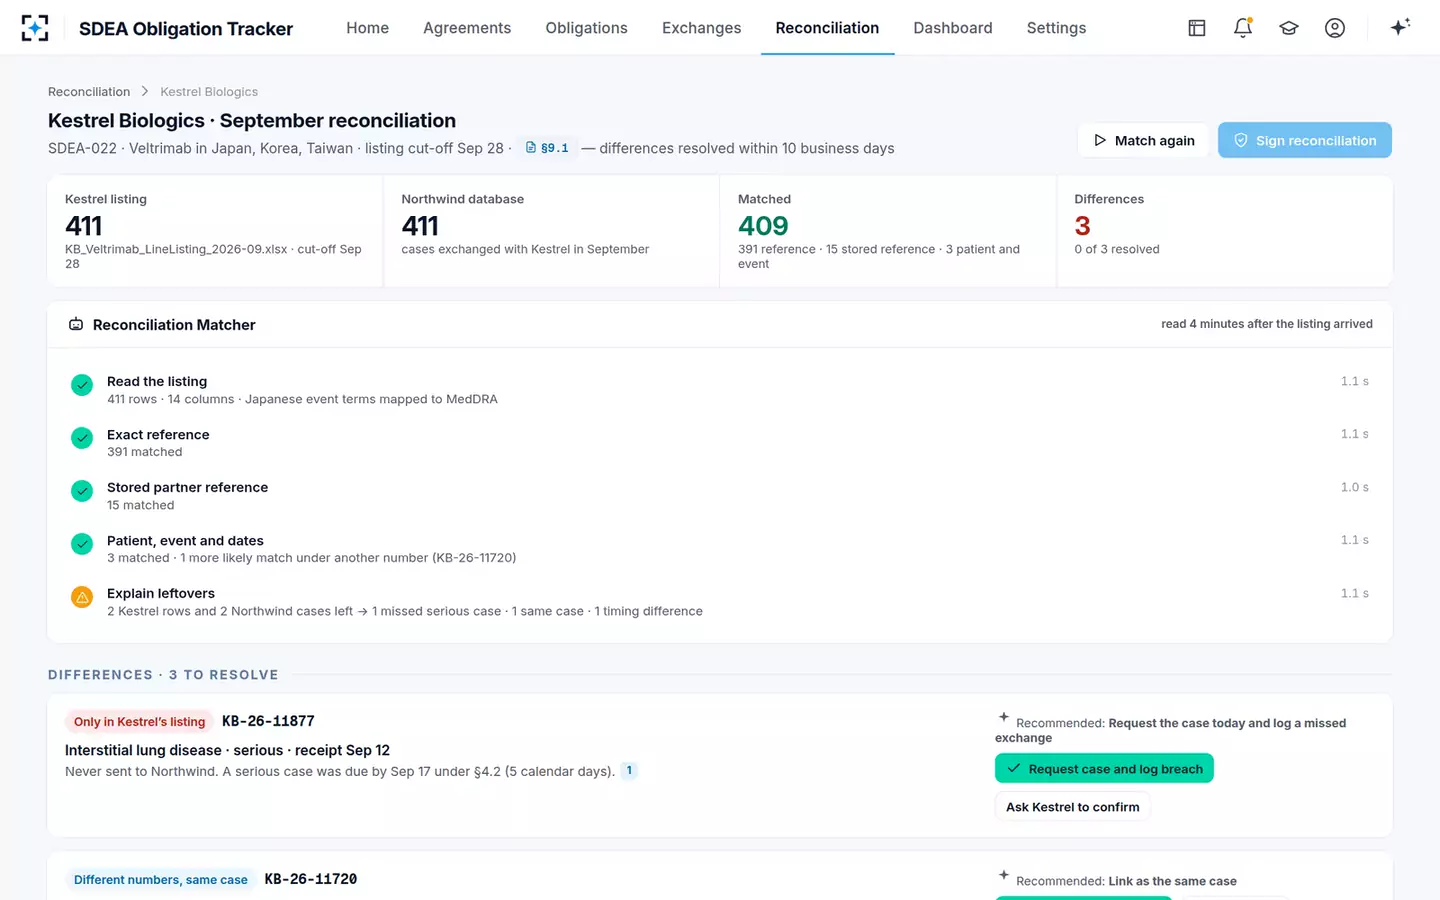
Task: Click the green check beside Patient, event and dates
Action: pyautogui.click(x=82, y=544)
